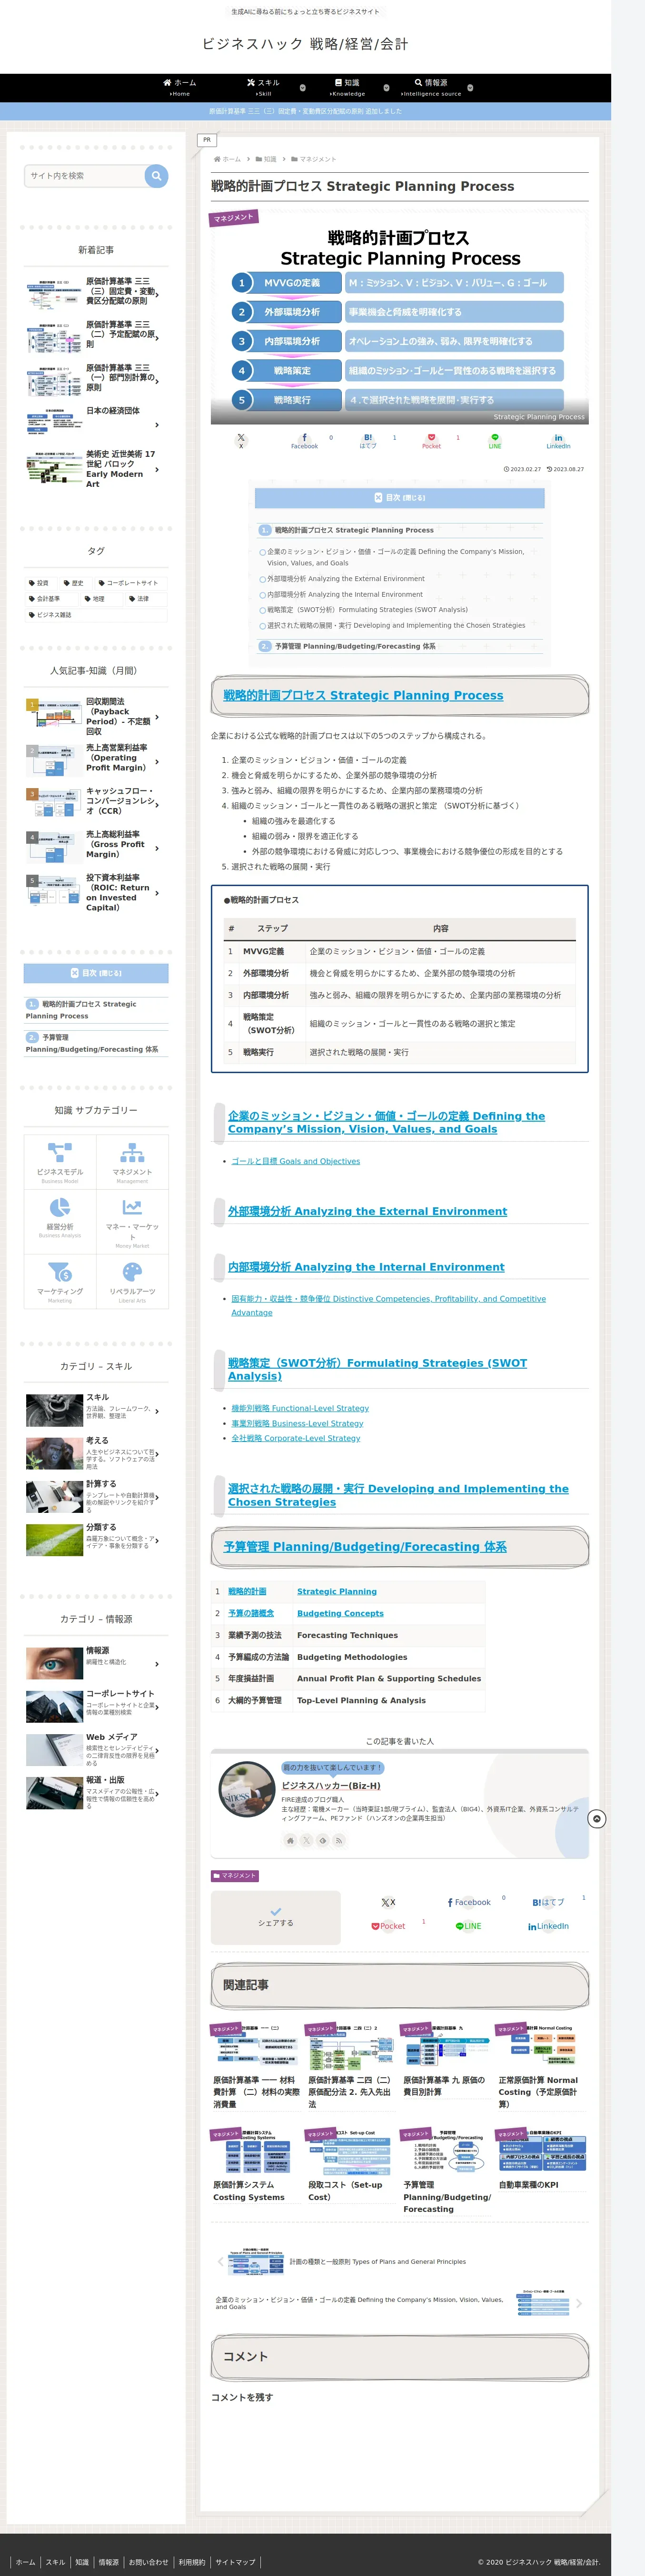Click the はてブ button in the bottom share area

548,1902
